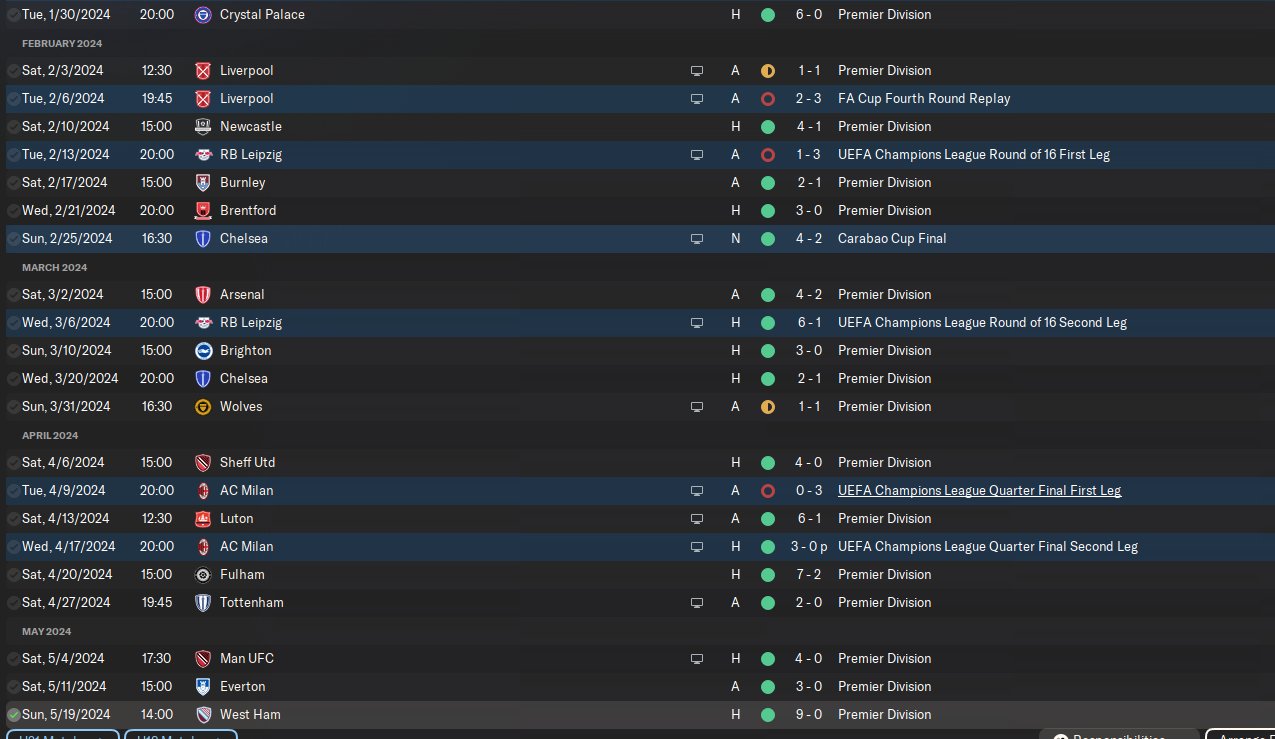The height and width of the screenshot is (739, 1275).
Task: Click TV icon on Man UFC row
Action: tap(697, 659)
